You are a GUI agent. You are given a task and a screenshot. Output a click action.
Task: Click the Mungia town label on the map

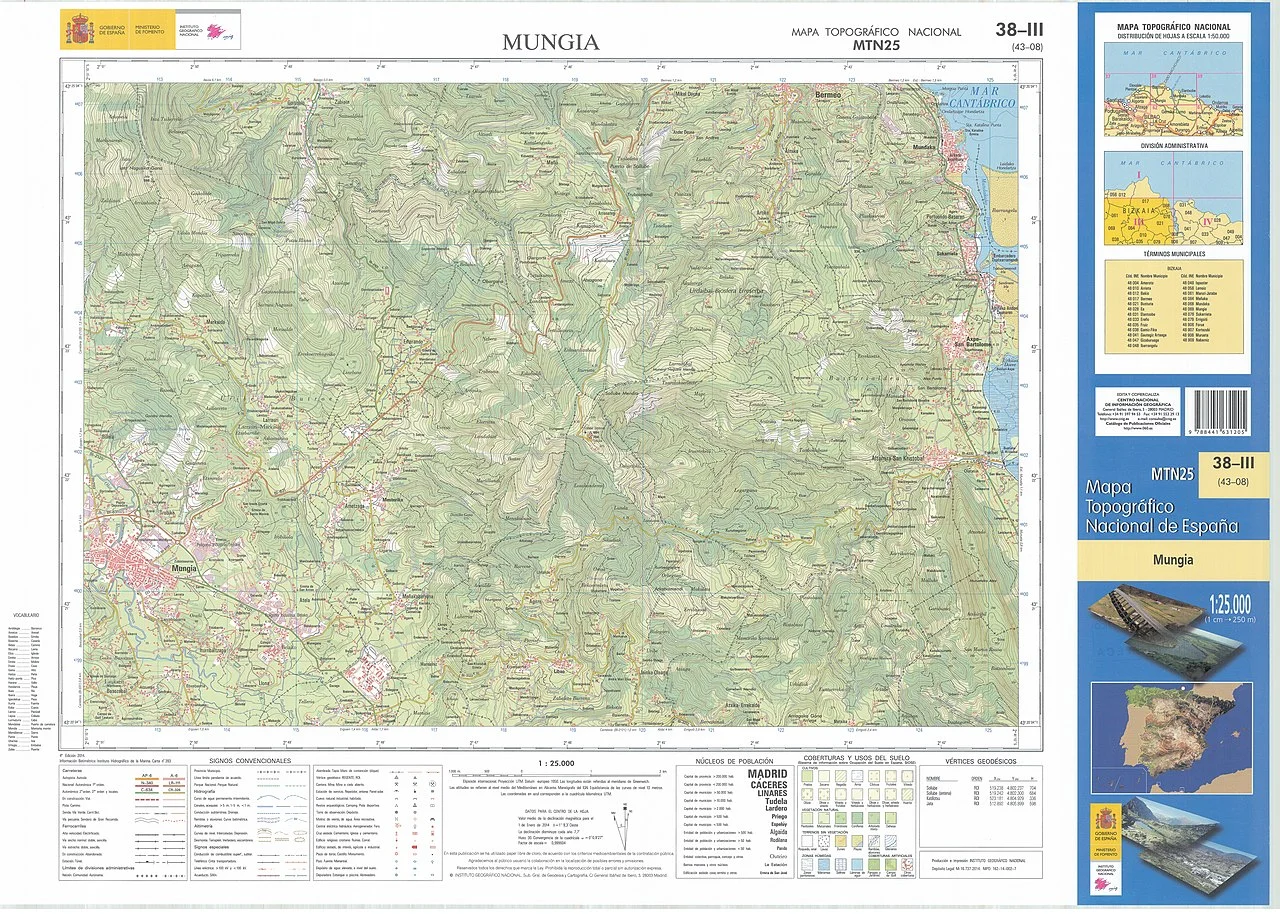185,567
